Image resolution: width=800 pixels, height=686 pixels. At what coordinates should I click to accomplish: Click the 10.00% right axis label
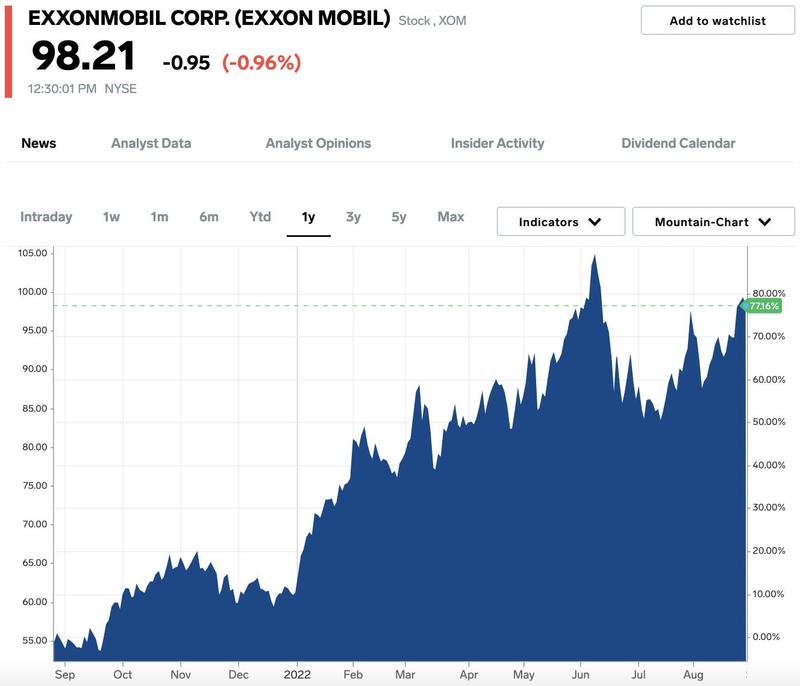pos(769,594)
